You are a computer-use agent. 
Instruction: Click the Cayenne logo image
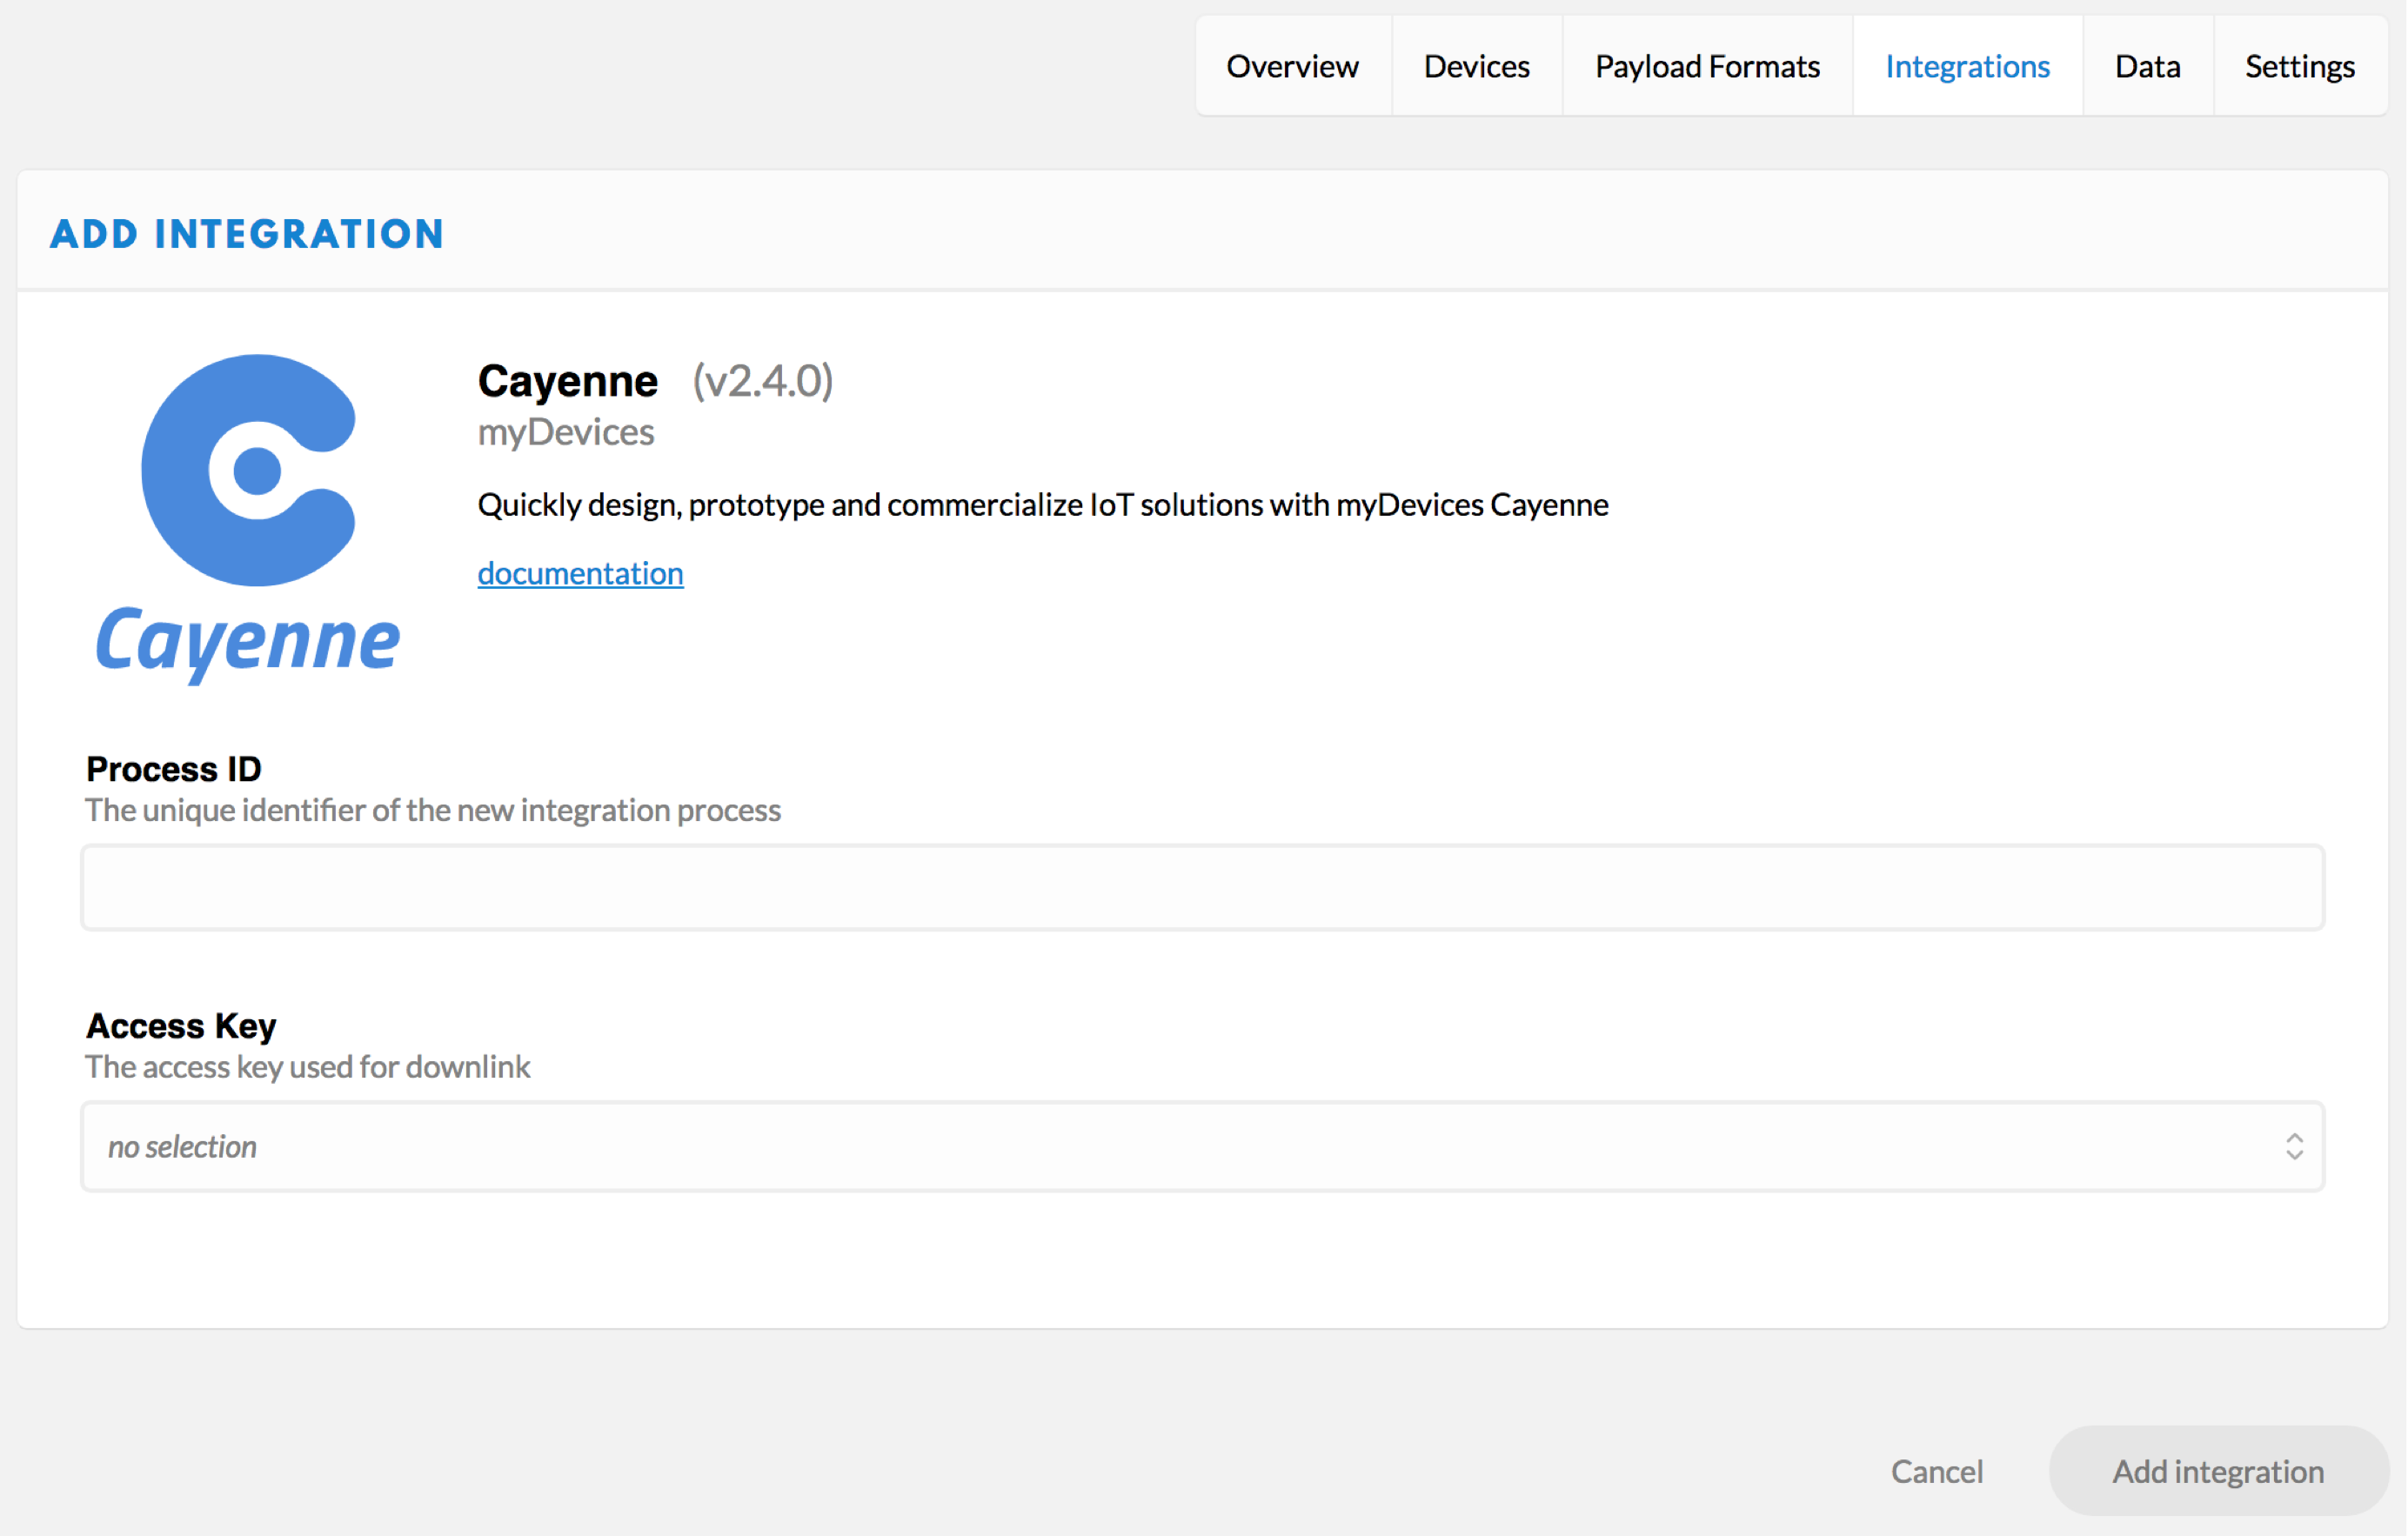[x=248, y=518]
